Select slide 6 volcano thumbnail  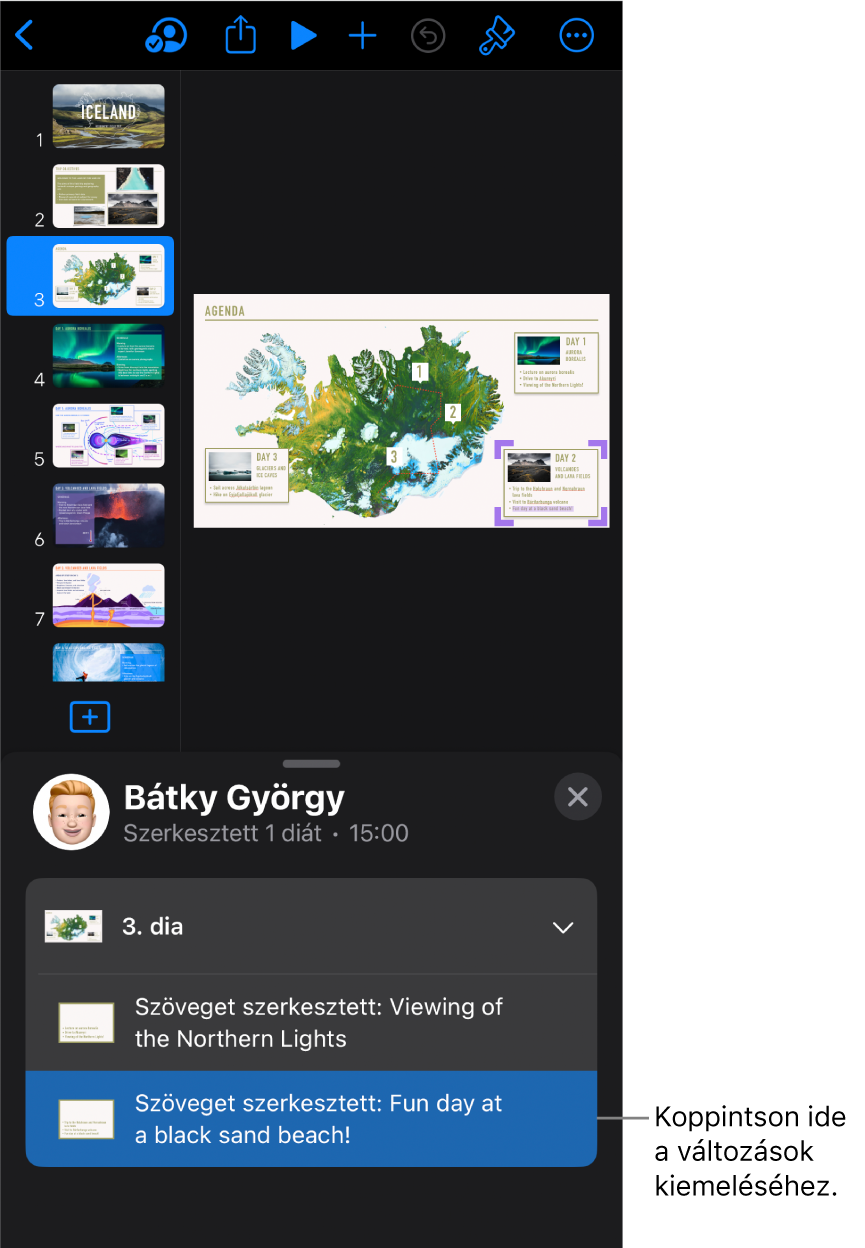tap(108, 516)
